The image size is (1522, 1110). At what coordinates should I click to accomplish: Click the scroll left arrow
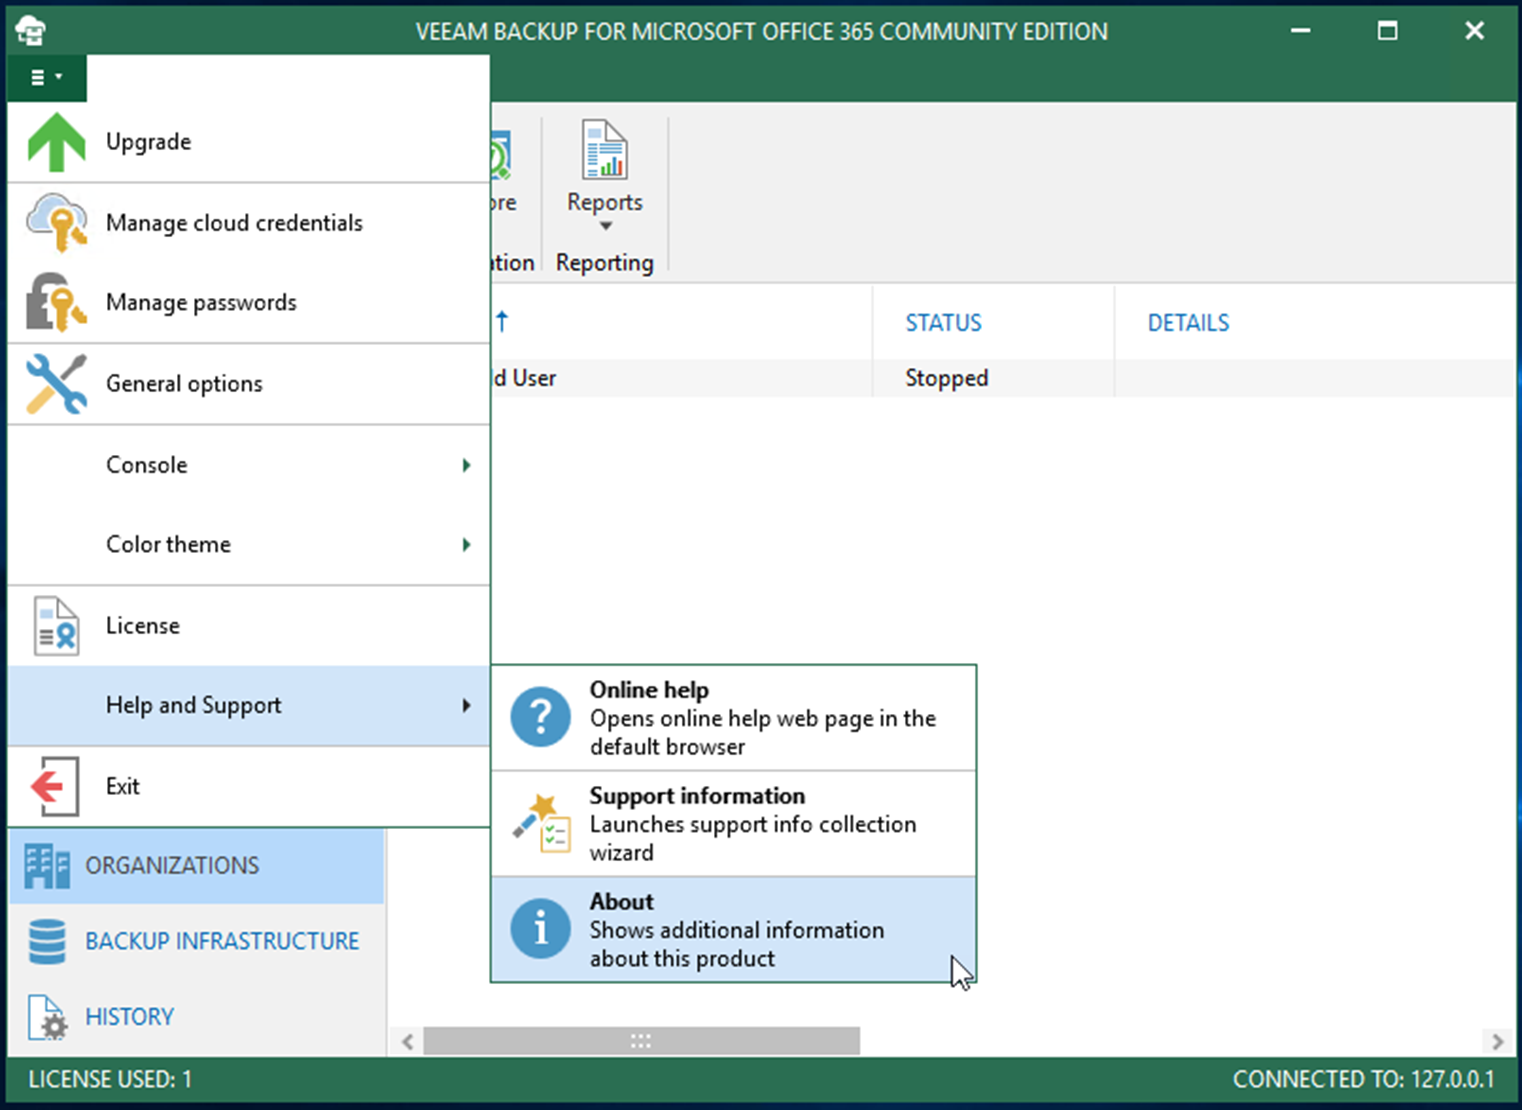coord(408,1041)
